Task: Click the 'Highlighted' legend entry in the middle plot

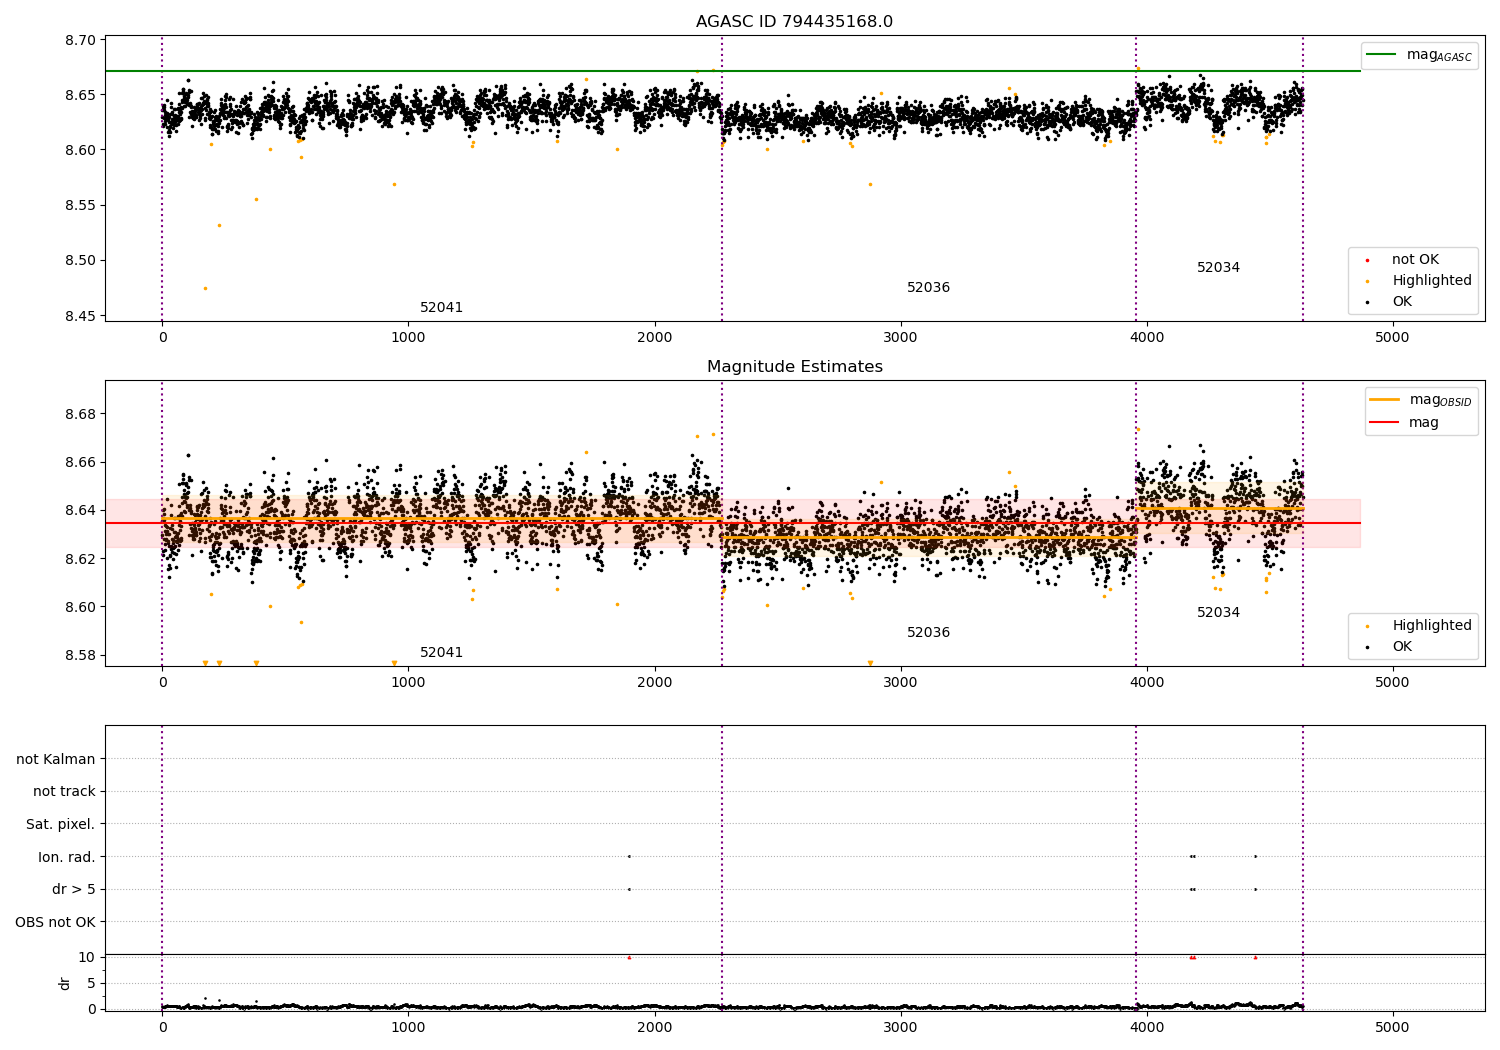Action: click(1418, 626)
